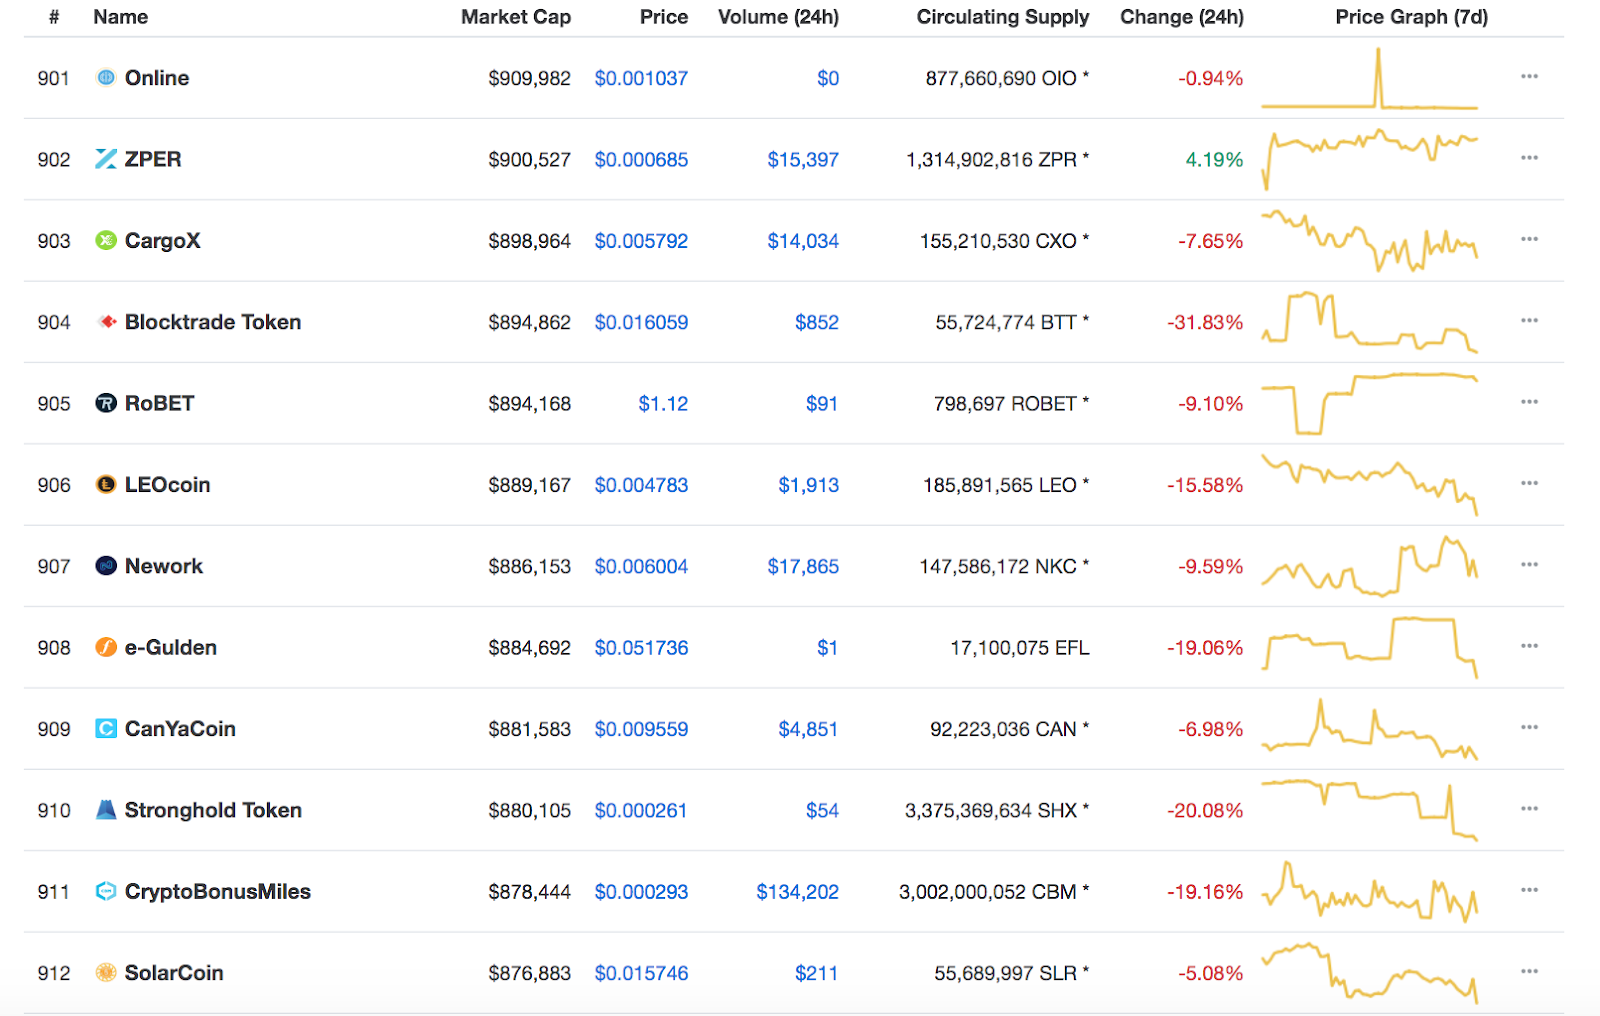Open the SolarCoin name link
1600x1016 pixels.
(x=174, y=973)
